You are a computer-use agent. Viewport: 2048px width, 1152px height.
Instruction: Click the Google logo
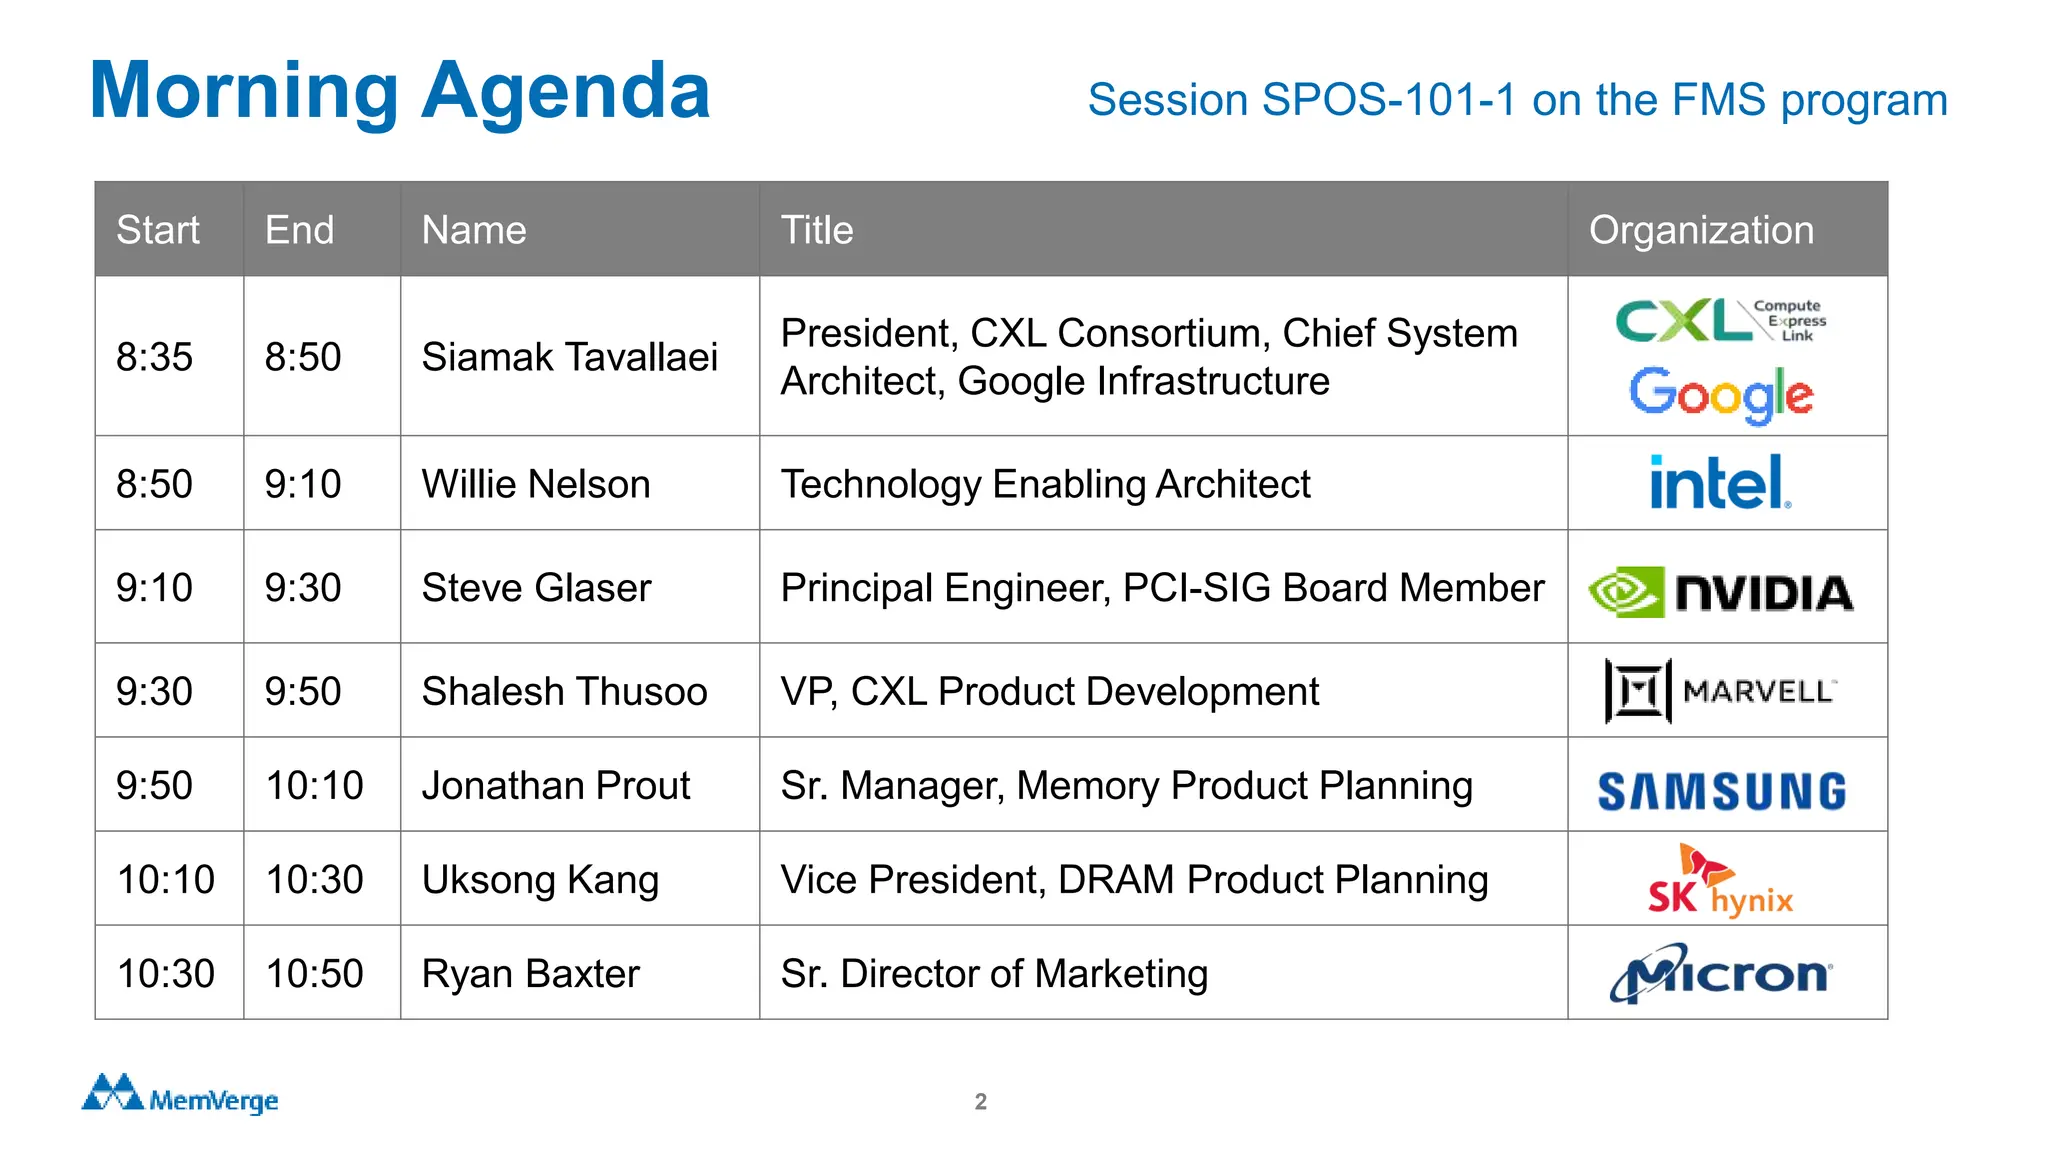pos(1721,393)
